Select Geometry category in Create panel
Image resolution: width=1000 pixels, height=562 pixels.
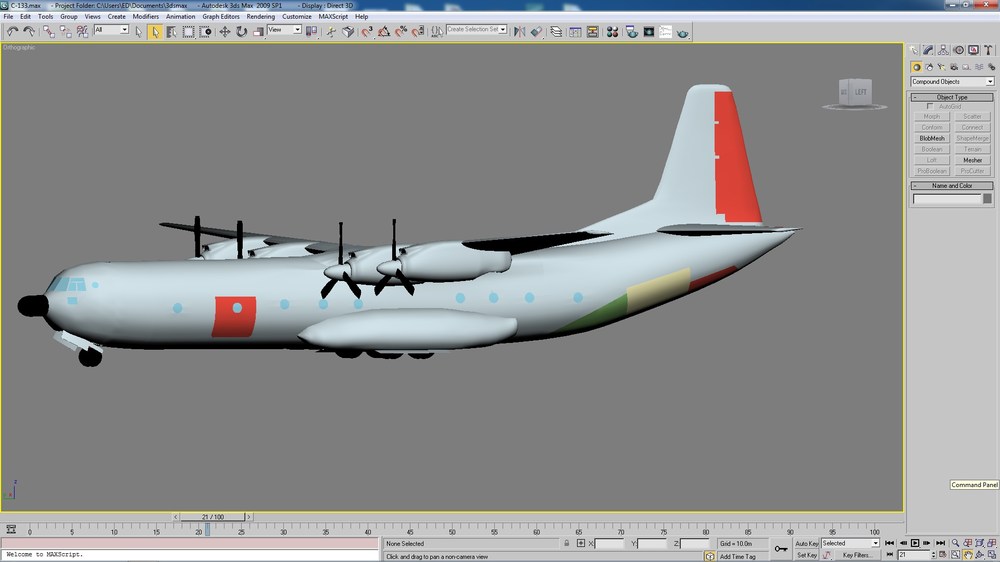click(x=916, y=67)
